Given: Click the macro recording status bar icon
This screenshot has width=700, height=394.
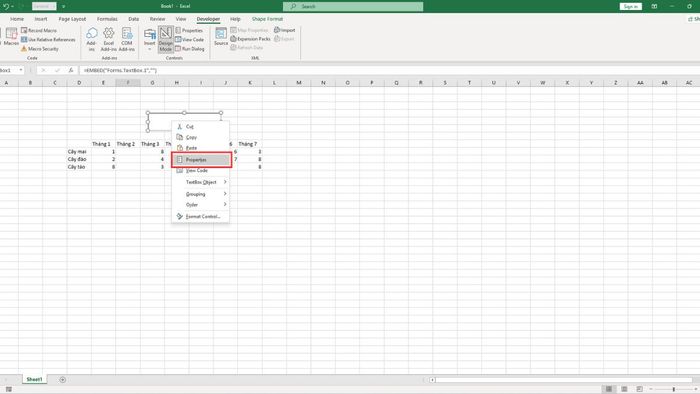Looking at the screenshot, I should point(8,389).
